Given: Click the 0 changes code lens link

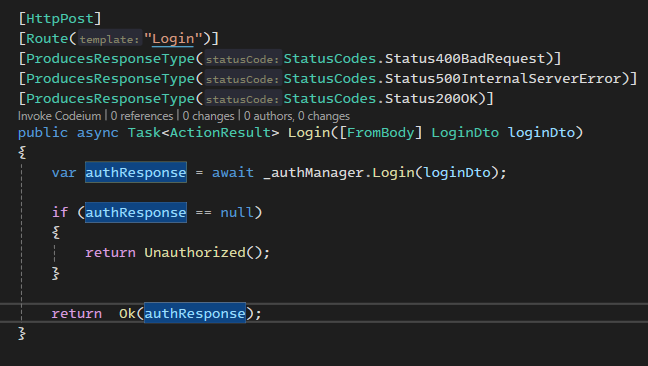Looking at the screenshot, I should click(208, 116).
